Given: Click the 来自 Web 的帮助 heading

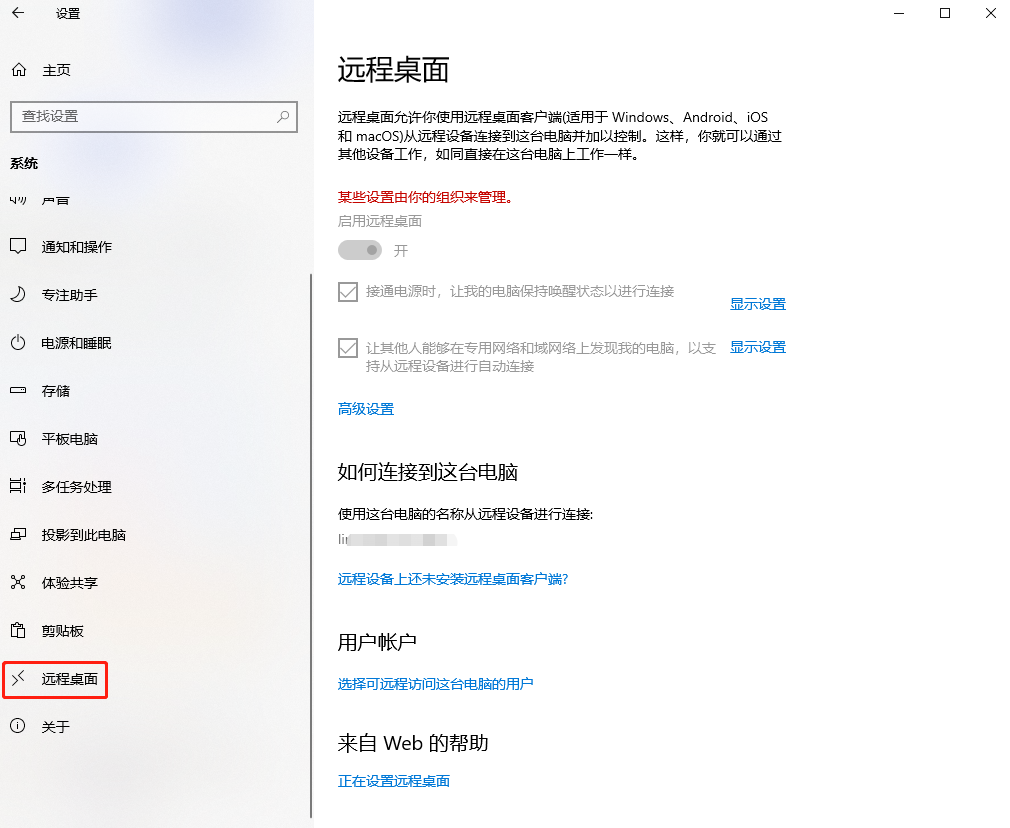Looking at the screenshot, I should [x=413, y=744].
